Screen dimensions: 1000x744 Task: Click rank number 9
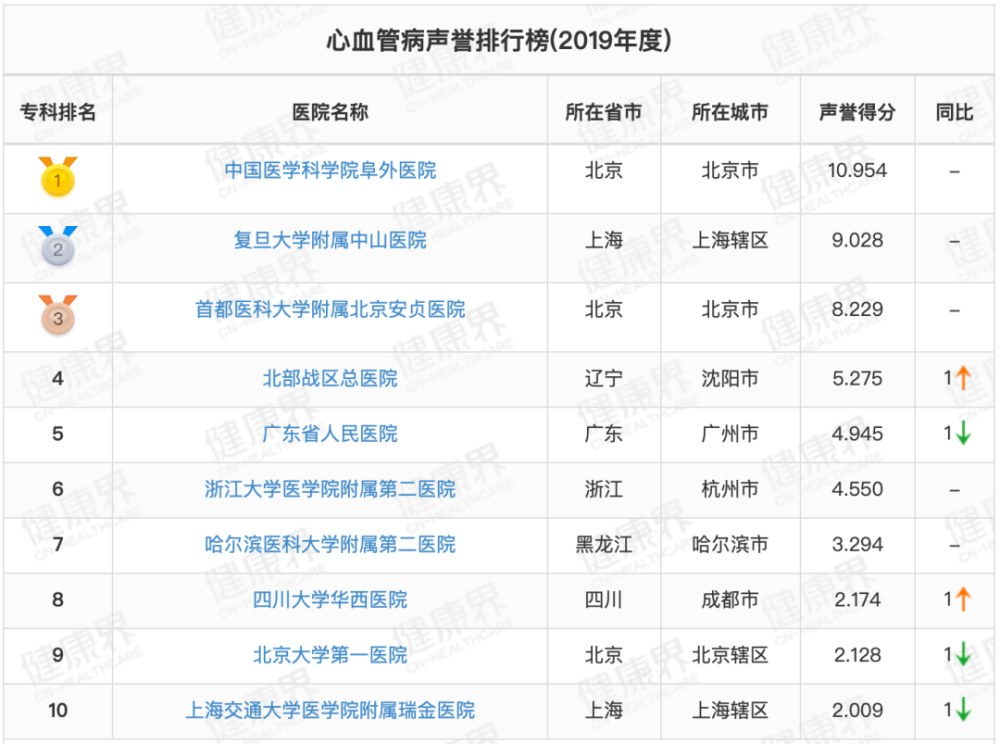58,655
